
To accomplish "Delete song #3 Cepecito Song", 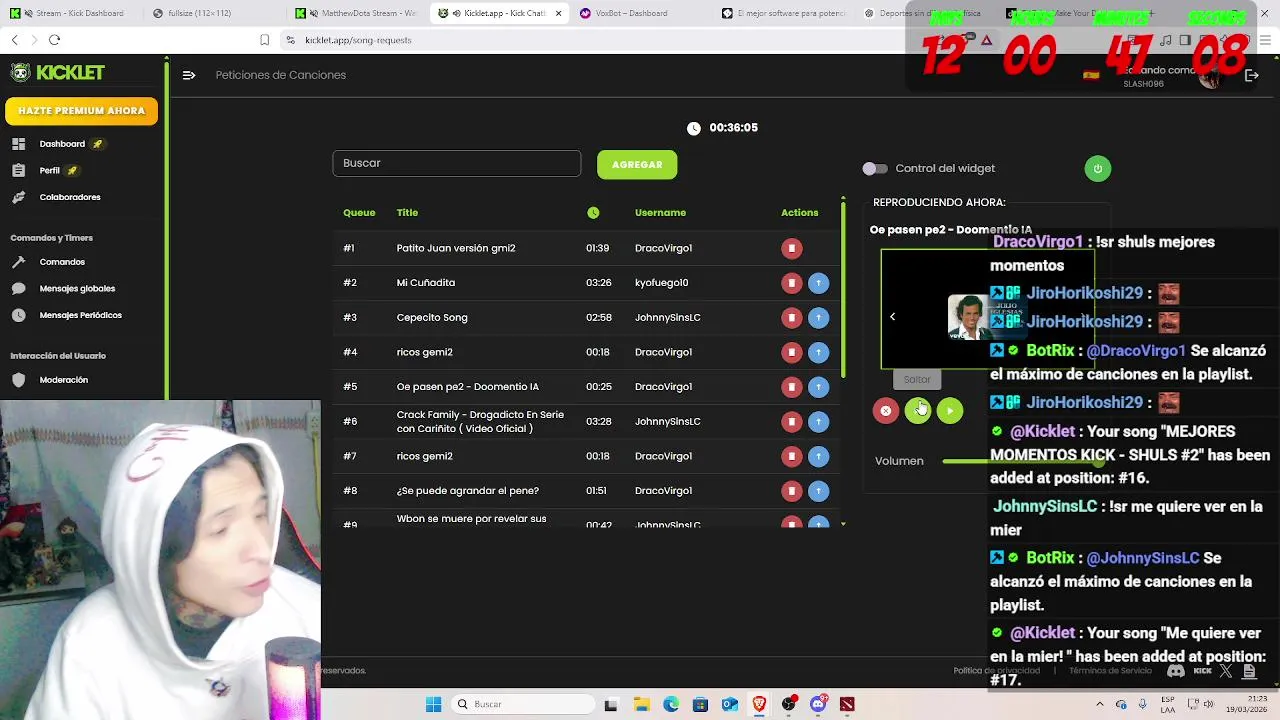I will pyautogui.click(x=791, y=318).
